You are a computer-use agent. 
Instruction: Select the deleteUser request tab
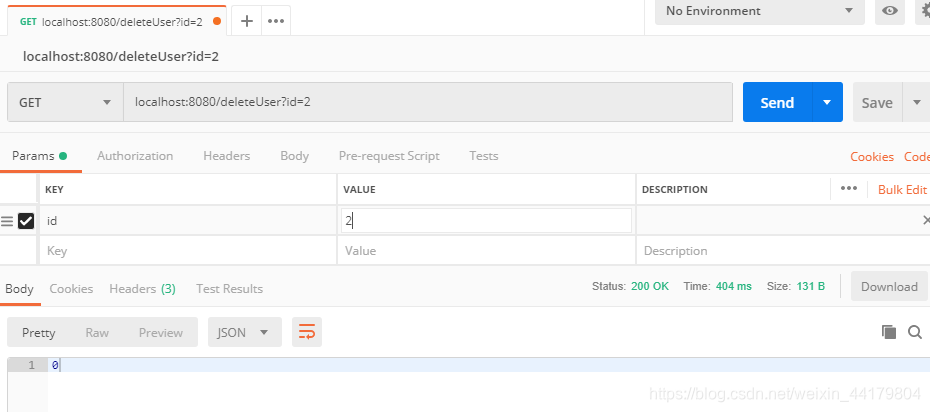116,21
